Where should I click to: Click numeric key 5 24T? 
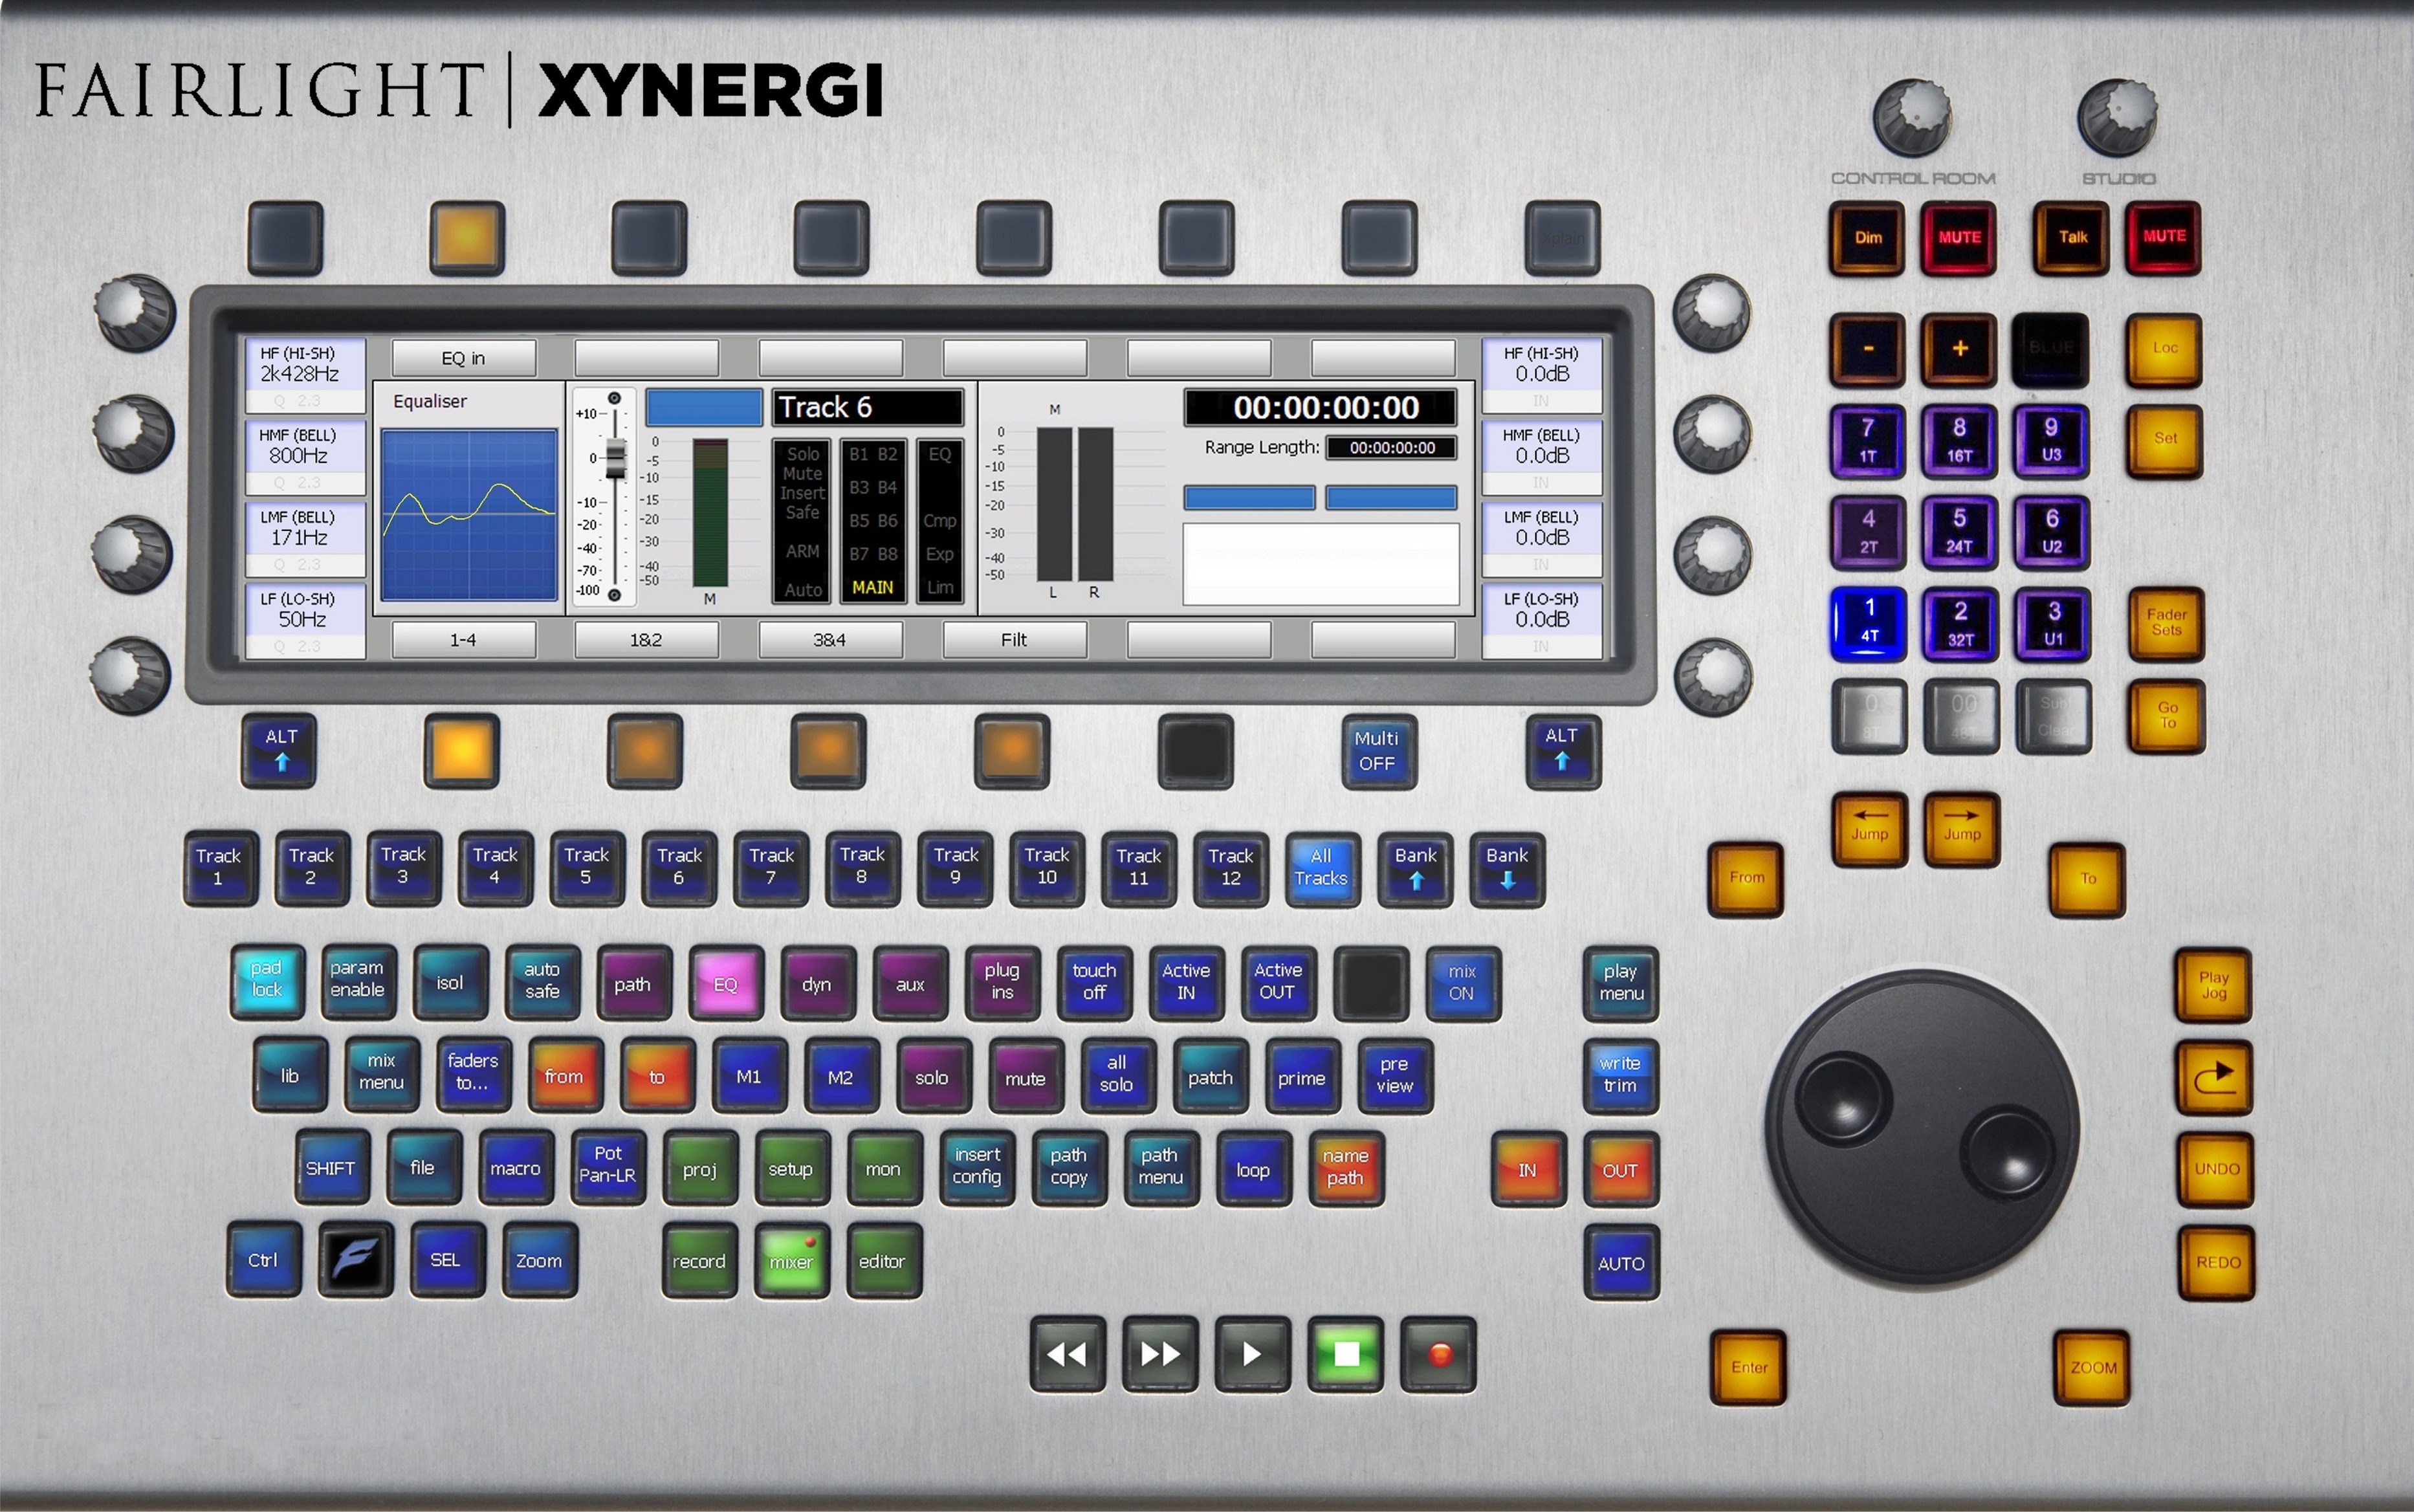pyautogui.click(x=1960, y=532)
